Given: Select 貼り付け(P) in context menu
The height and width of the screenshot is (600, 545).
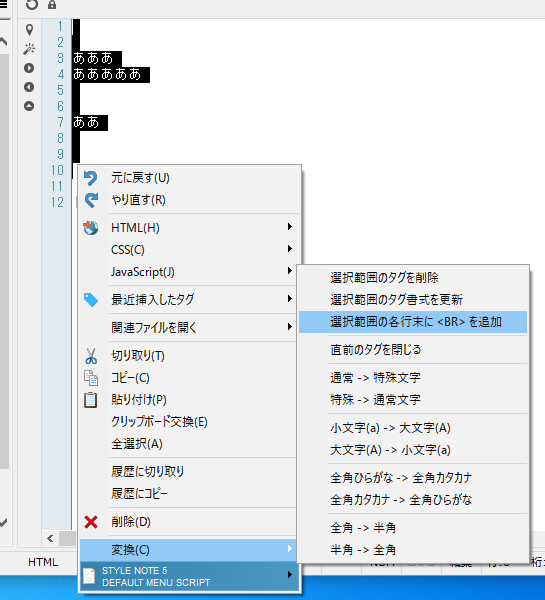Looking at the screenshot, I should [190, 400].
